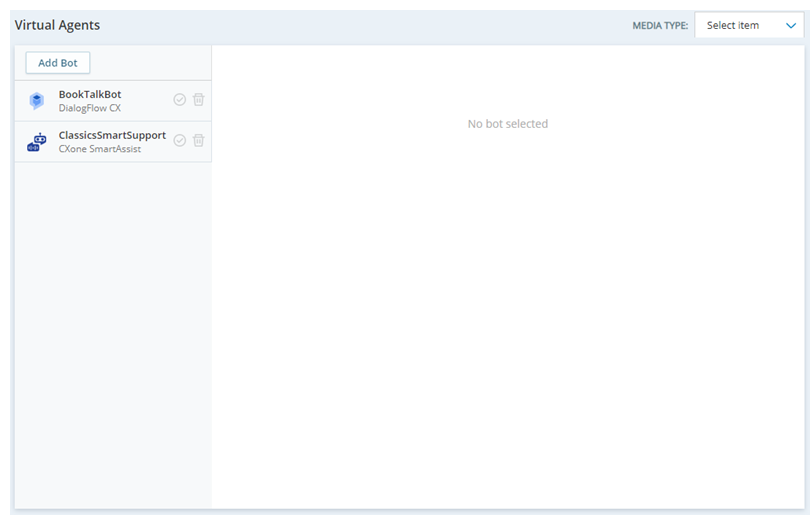Delete BookTalkBot with the trash icon
812x527 pixels.
pyautogui.click(x=198, y=99)
